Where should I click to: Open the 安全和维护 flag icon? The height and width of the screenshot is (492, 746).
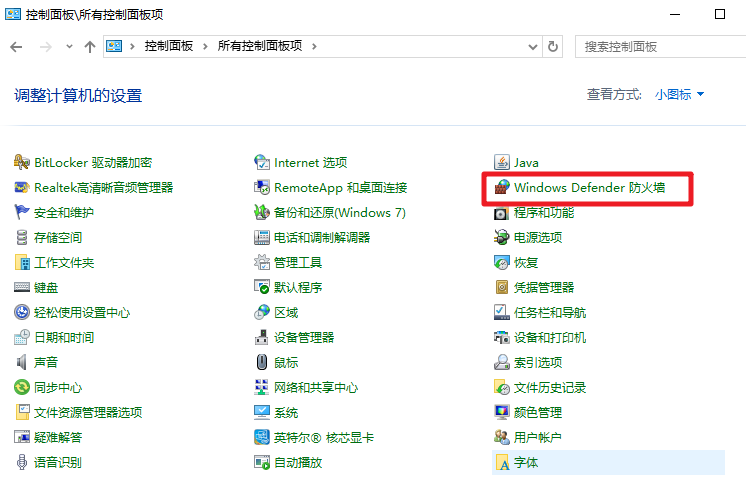point(22,213)
